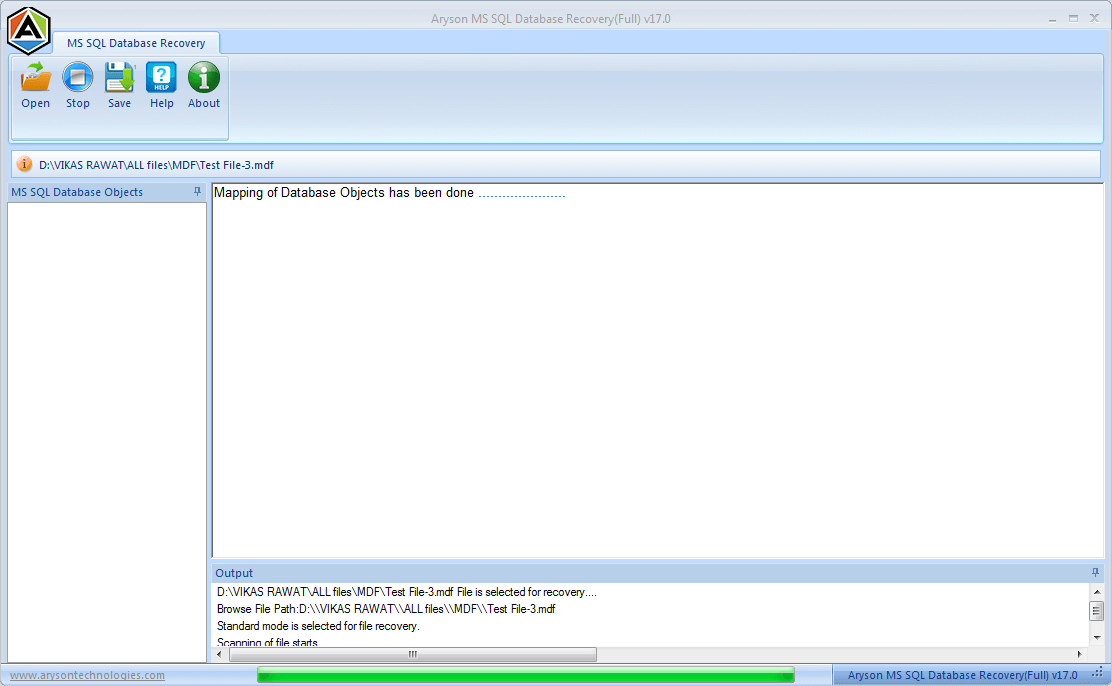Click Output vertical scrollbar down arrow
Image resolution: width=1112 pixels, height=686 pixels.
click(x=1096, y=637)
